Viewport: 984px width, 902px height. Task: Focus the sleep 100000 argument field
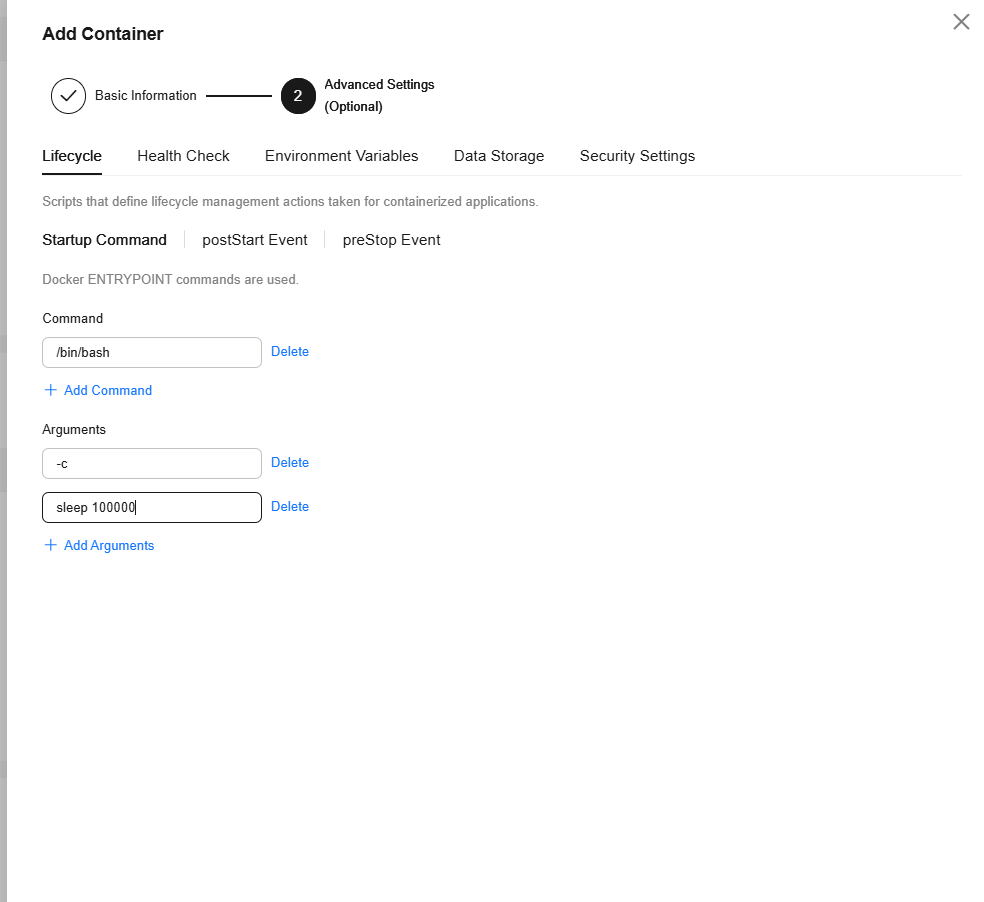[x=152, y=507]
